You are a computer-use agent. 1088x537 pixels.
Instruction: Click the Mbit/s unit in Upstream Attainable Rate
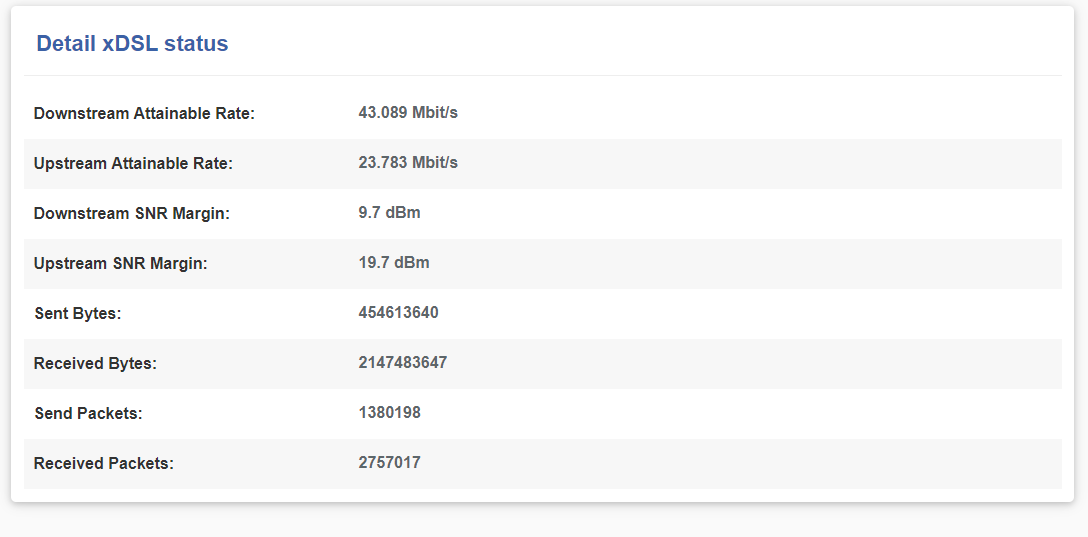tap(435, 163)
